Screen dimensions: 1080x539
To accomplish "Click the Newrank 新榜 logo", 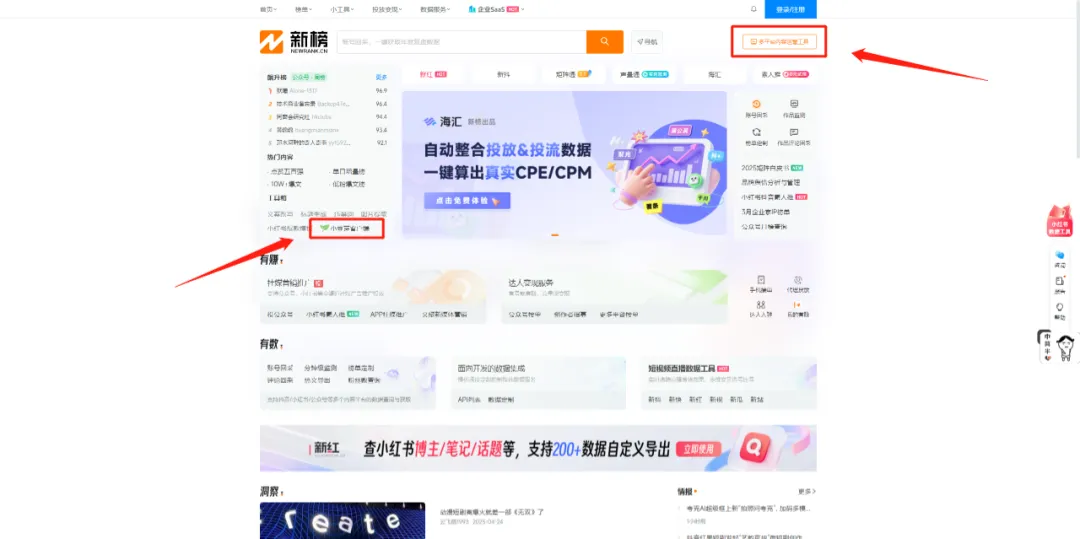I will point(293,42).
